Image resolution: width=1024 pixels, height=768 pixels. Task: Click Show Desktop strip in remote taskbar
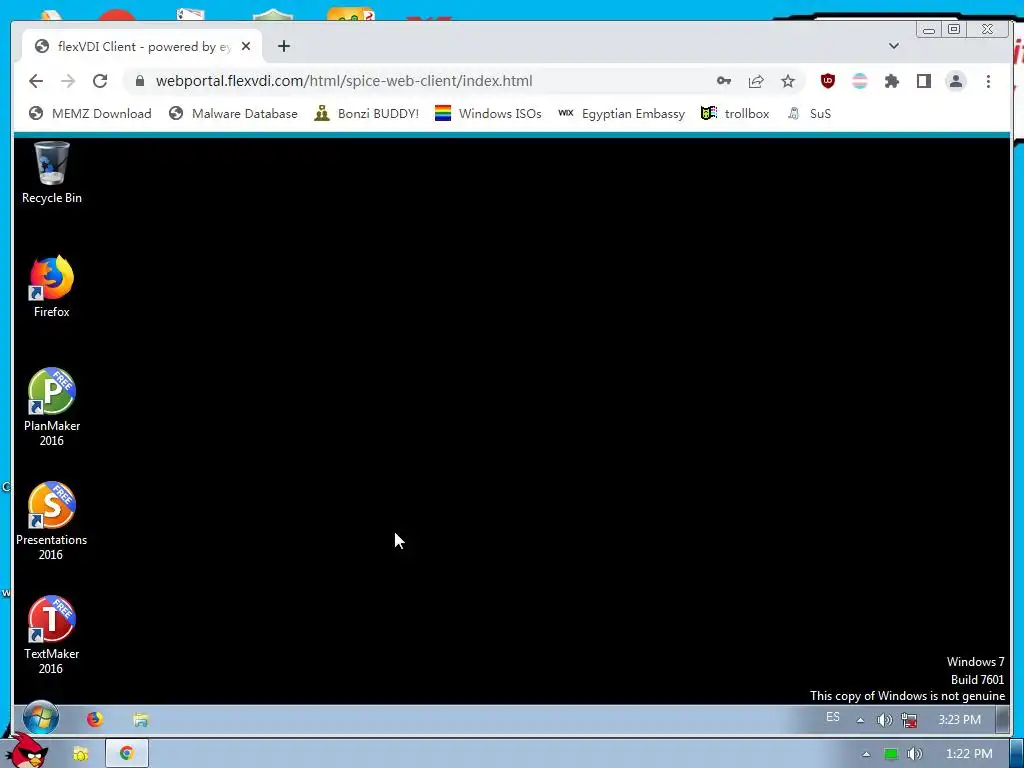point(1004,720)
